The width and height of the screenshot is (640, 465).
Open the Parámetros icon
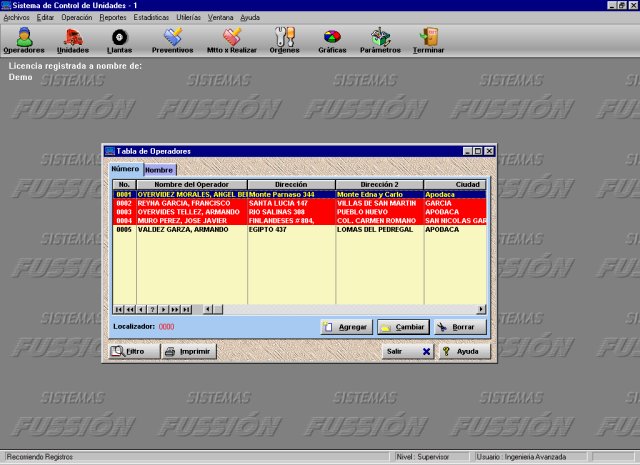(x=380, y=40)
